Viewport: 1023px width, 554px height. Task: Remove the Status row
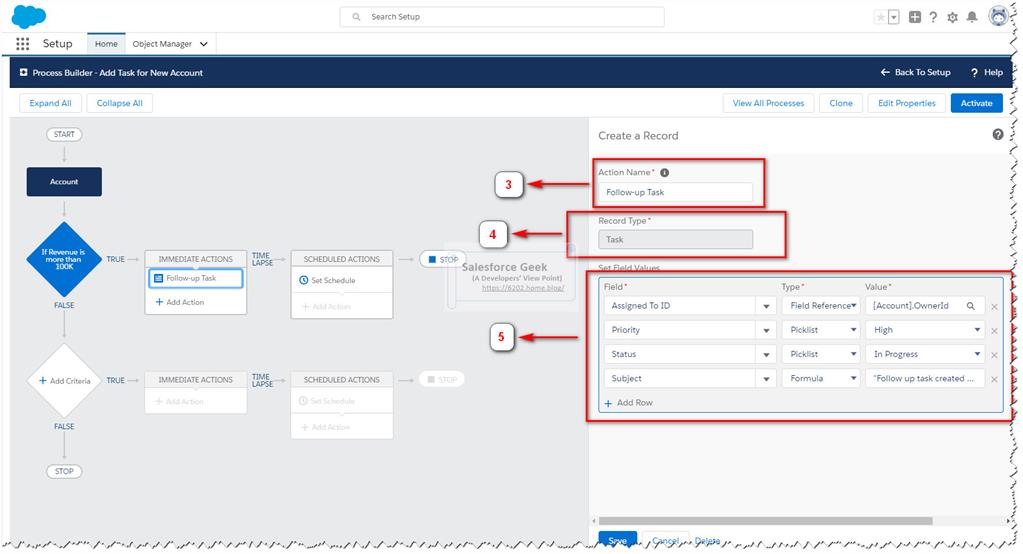[x=994, y=355]
